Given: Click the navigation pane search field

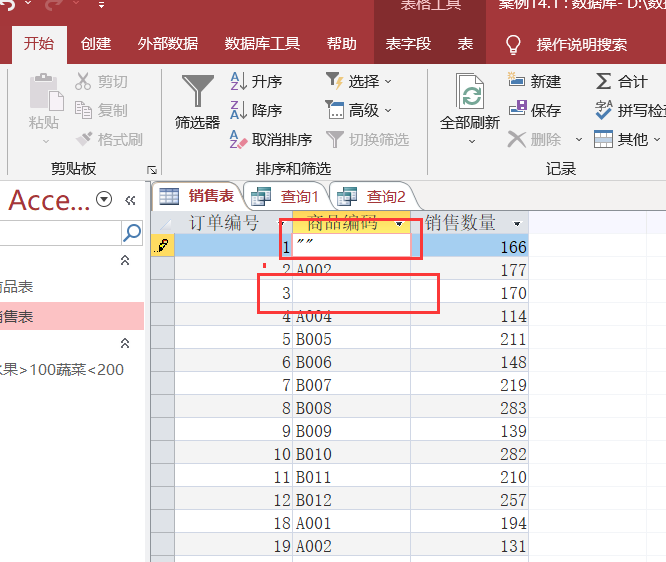Looking at the screenshot, I should 59,232.
